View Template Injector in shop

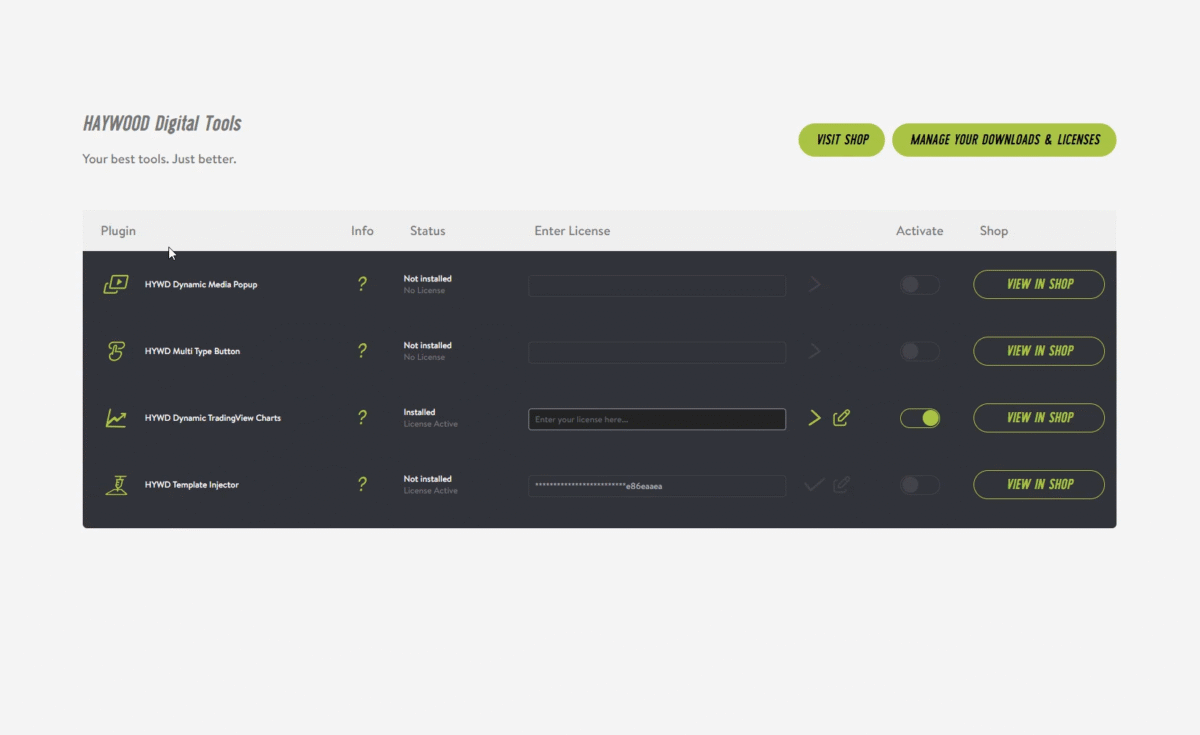pyautogui.click(x=1038, y=485)
